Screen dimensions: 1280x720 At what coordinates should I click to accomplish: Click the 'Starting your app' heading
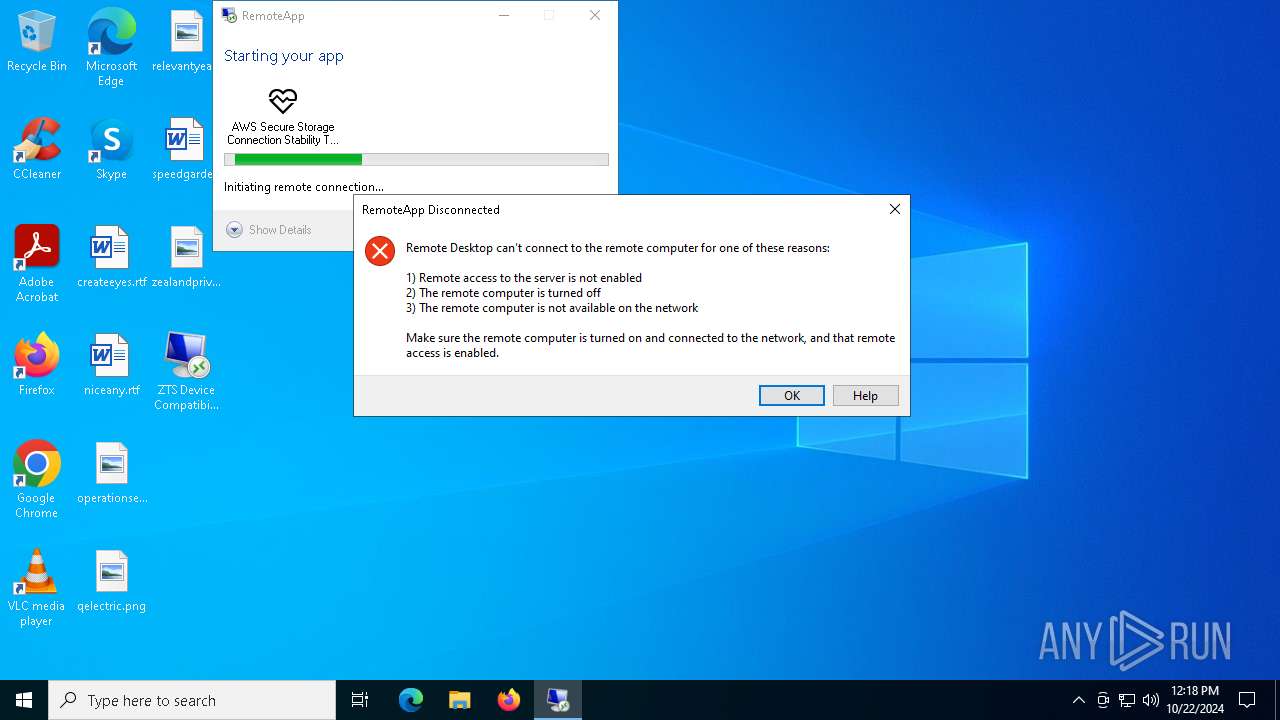284,56
